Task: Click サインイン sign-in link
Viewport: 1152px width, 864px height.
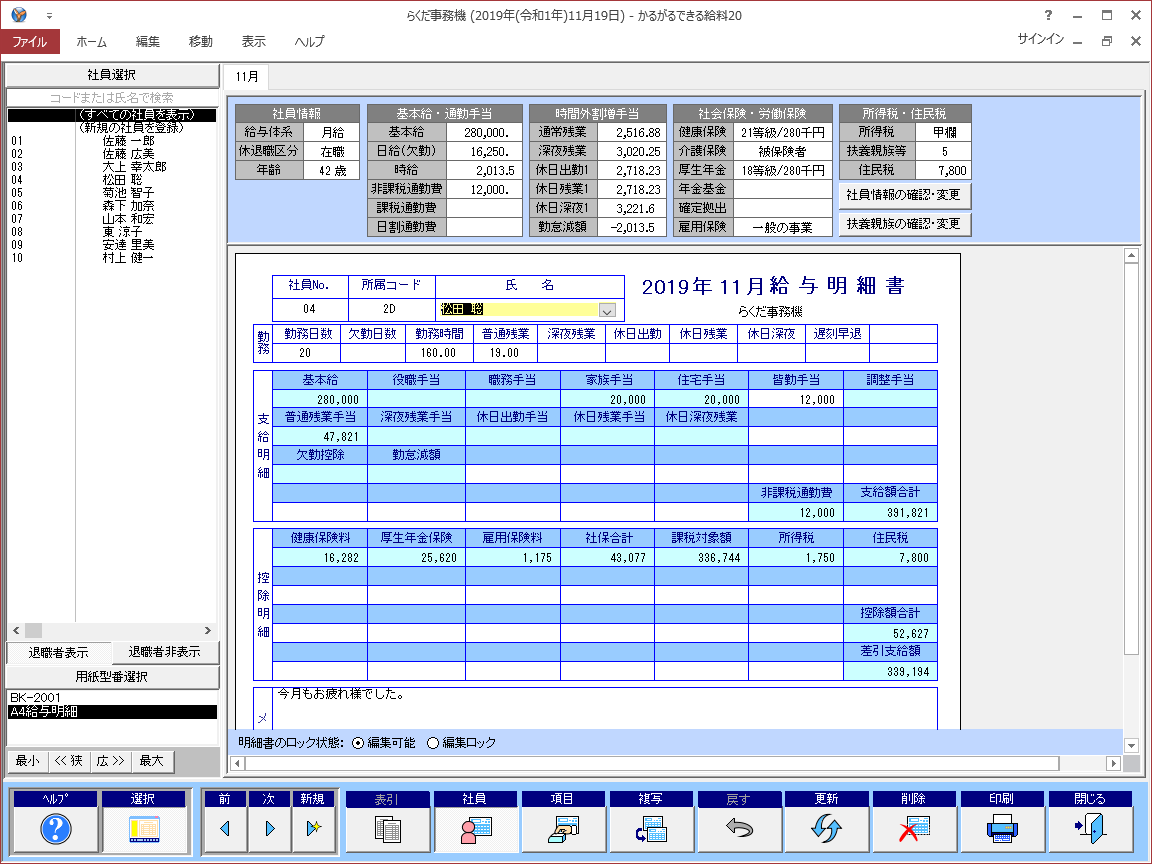Action: click(x=1040, y=39)
